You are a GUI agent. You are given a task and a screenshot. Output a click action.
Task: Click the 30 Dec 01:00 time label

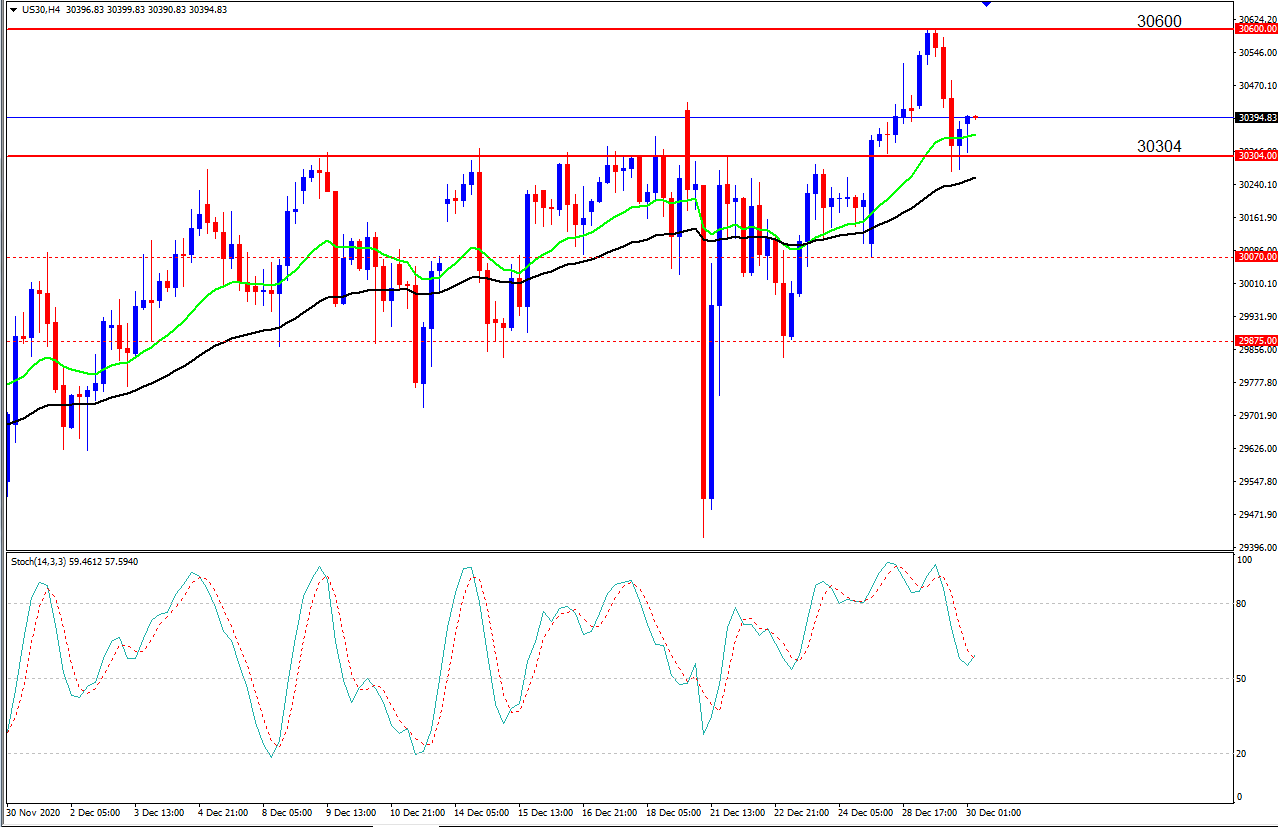(x=993, y=813)
